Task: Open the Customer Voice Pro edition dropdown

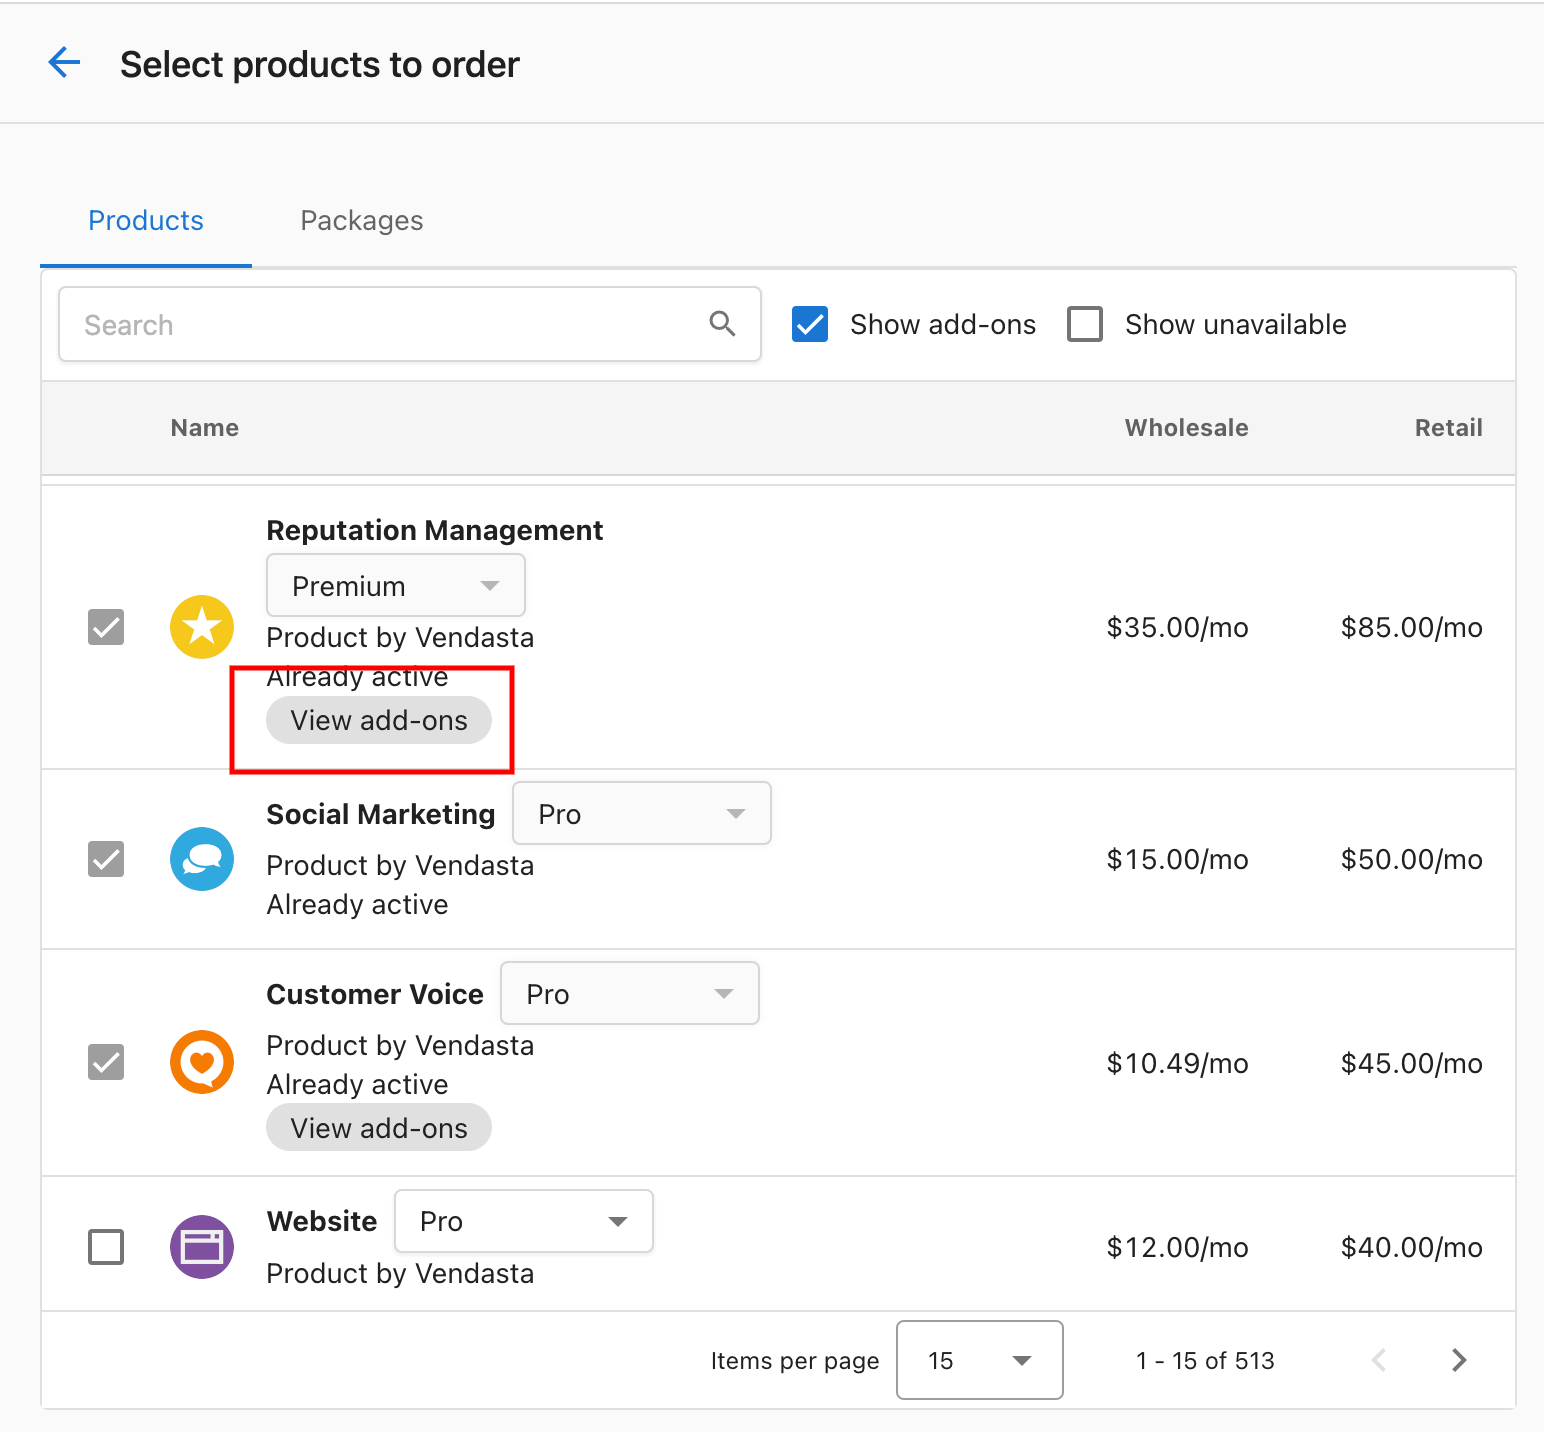Action: pos(630,993)
